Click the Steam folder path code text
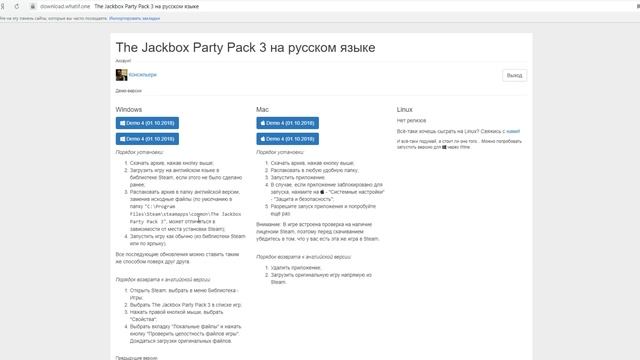Image resolution: width=640 pixels, height=360 pixels. pyautogui.click(x=186, y=214)
